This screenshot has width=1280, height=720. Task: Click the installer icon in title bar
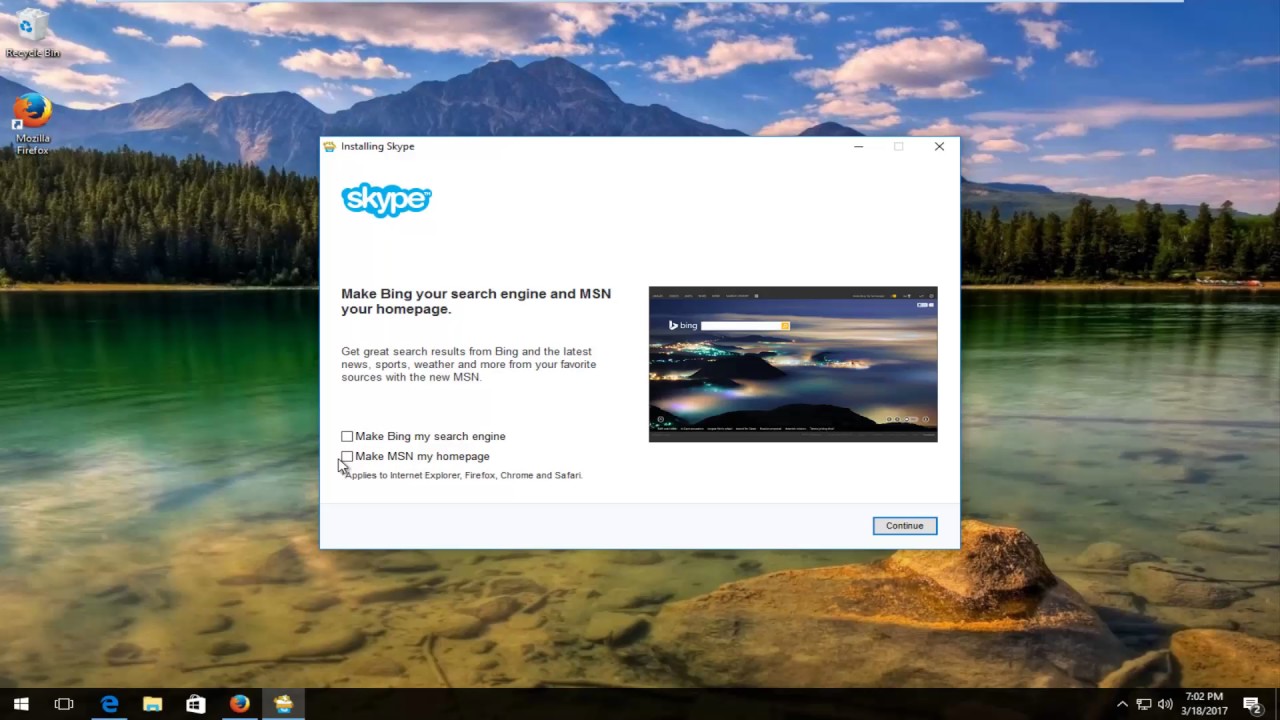tap(329, 146)
